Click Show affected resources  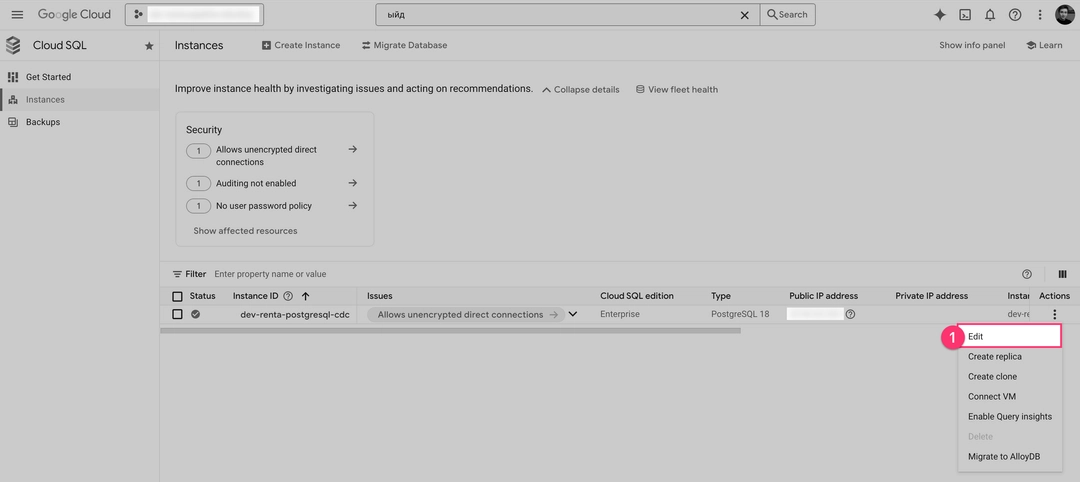click(245, 231)
